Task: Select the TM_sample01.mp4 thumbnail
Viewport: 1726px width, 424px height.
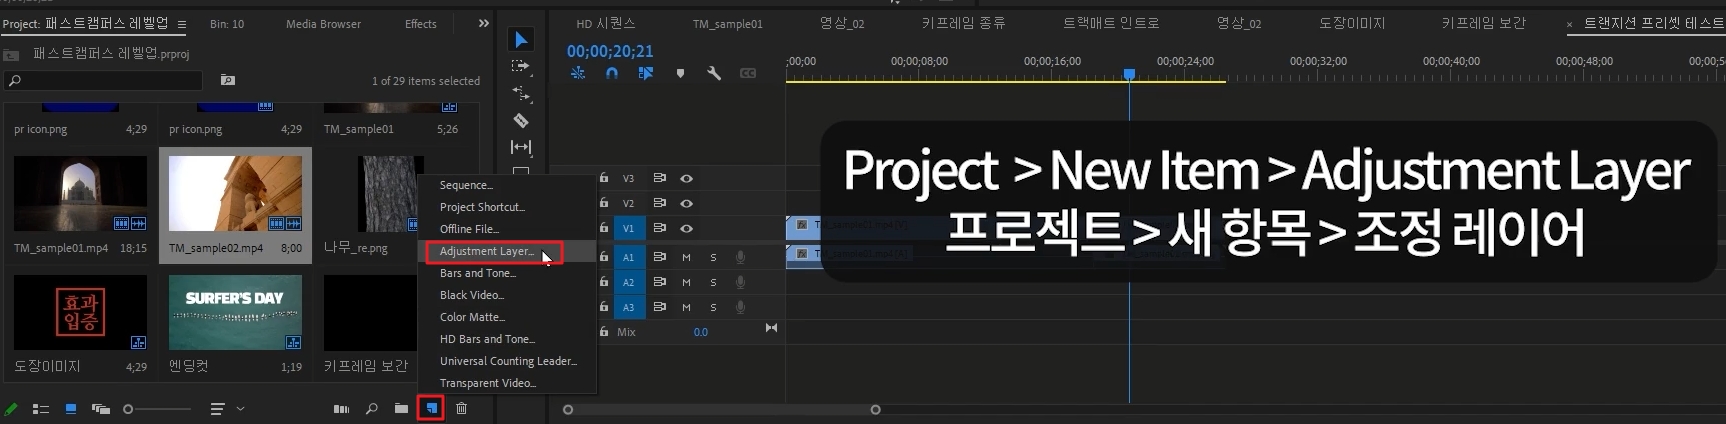Action: 80,193
